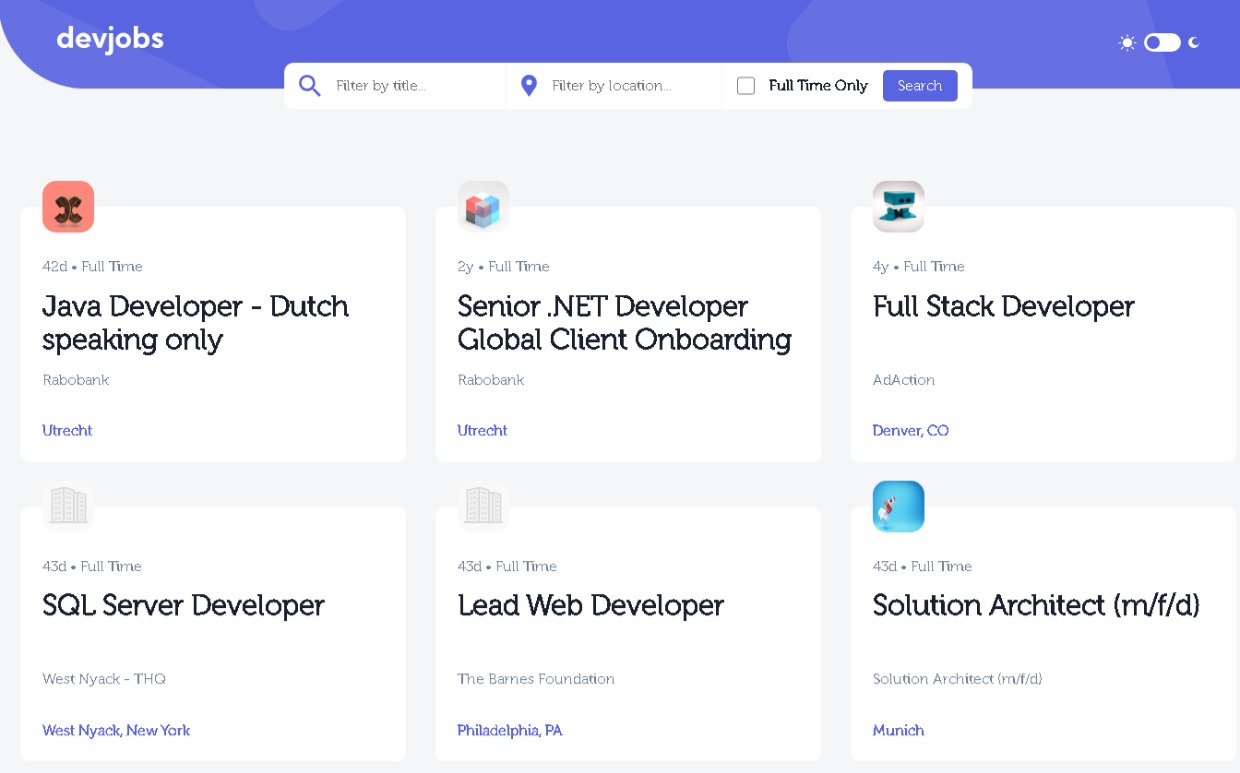Click the Search button
This screenshot has width=1240, height=773.
click(919, 85)
